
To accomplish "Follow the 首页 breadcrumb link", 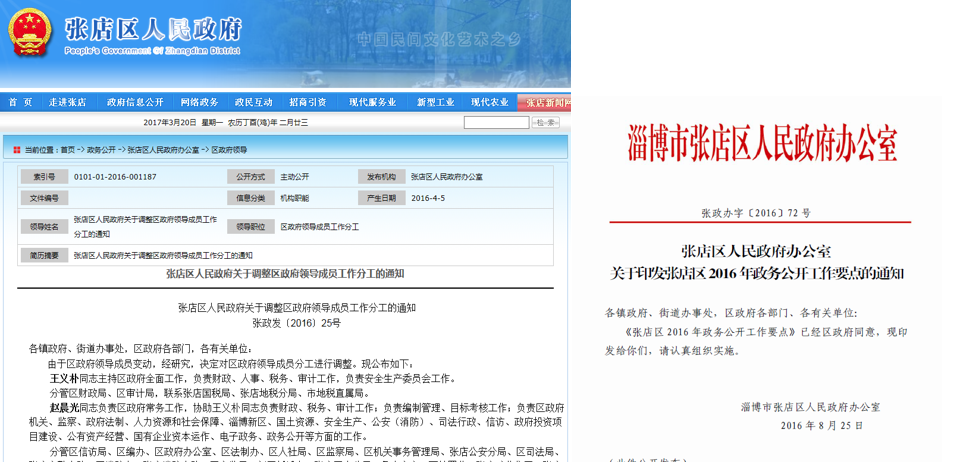I will [x=67, y=149].
